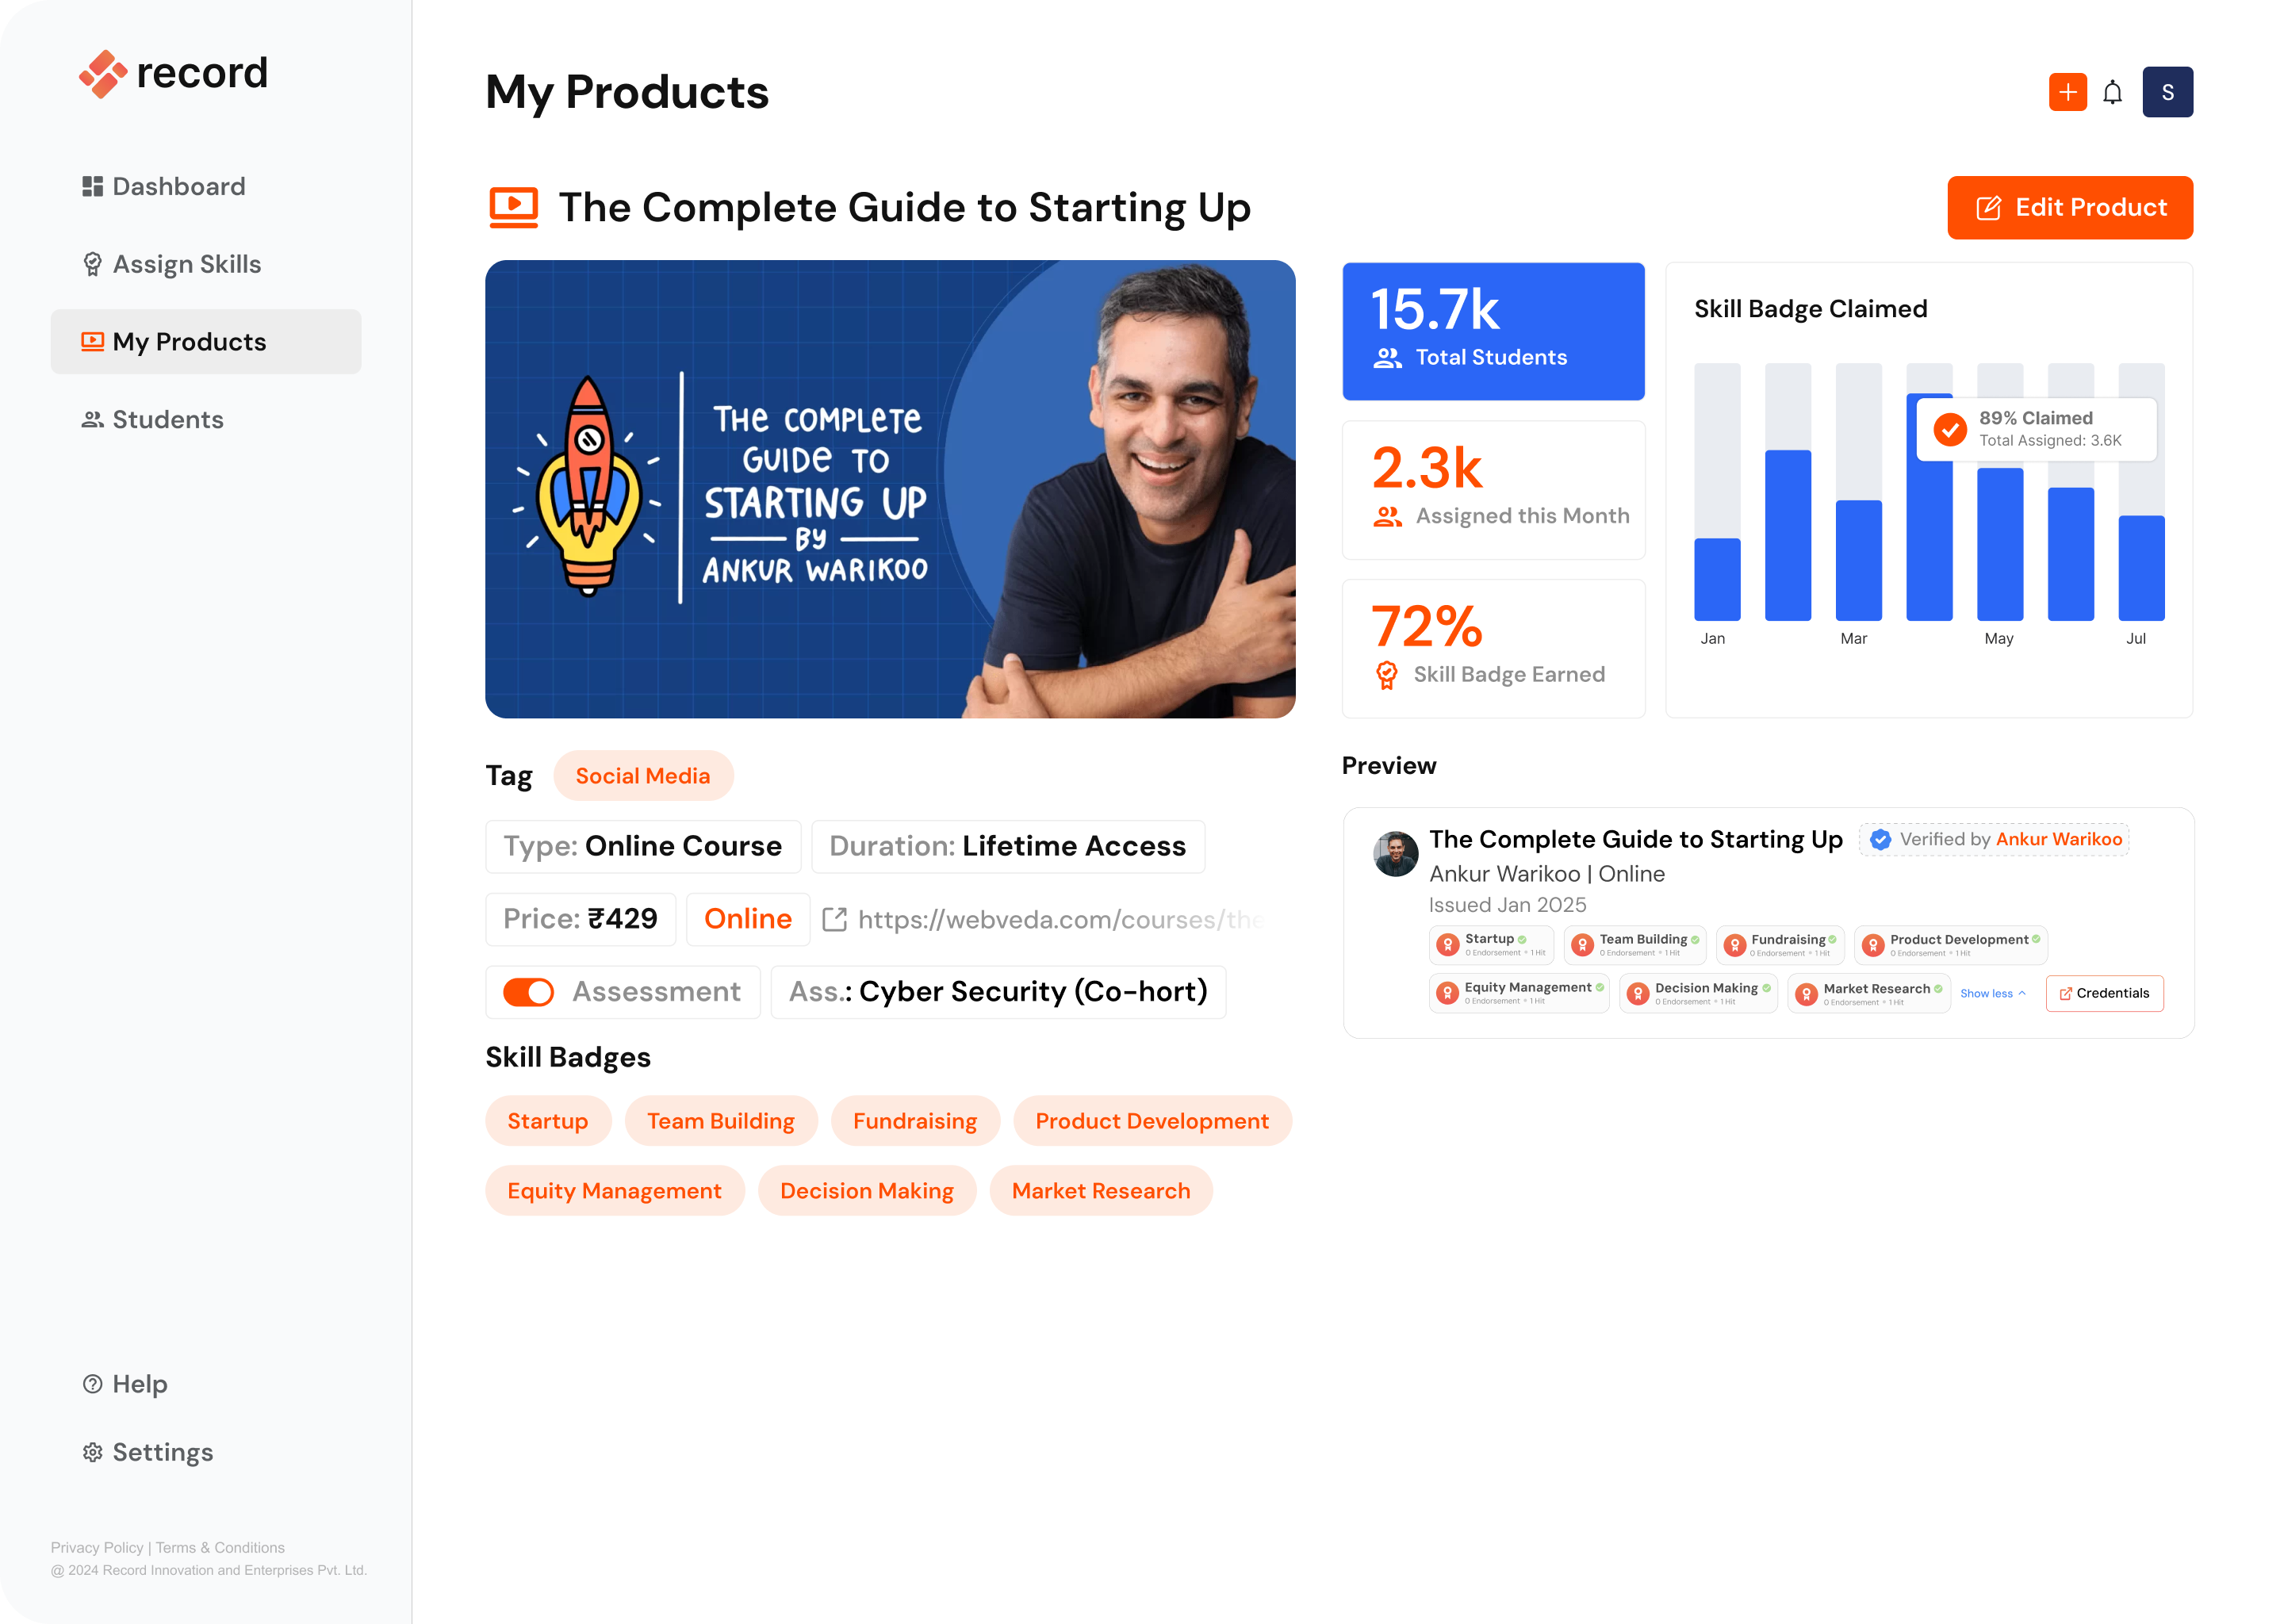Click the orange plus add icon

pyautogui.click(x=2067, y=92)
